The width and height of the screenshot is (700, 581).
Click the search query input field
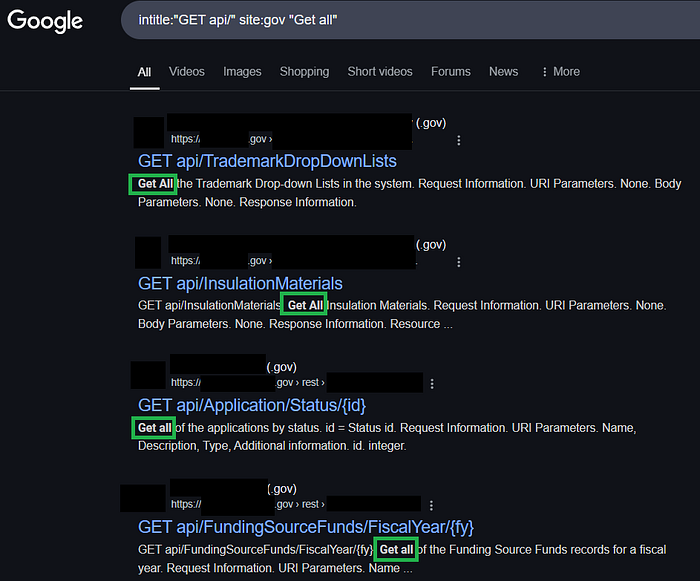[x=411, y=20]
